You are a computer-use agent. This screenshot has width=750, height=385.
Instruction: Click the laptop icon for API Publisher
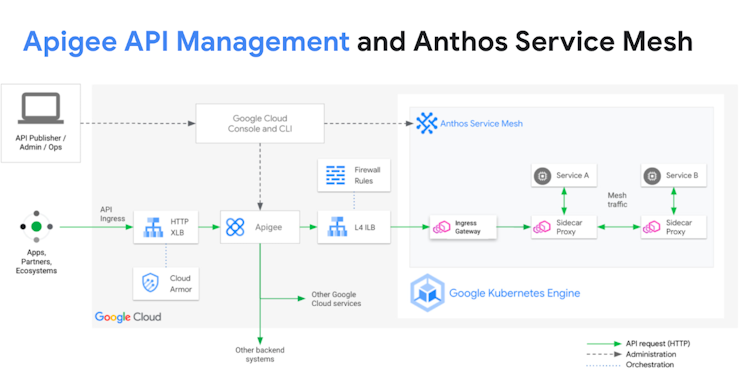click(x=41, y=108)
